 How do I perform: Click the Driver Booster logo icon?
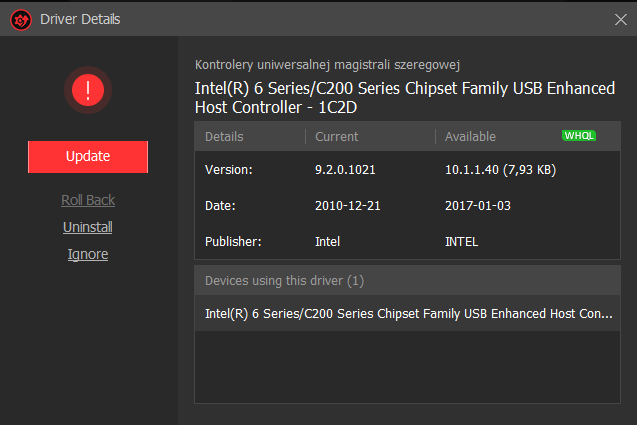coord(21,20)
